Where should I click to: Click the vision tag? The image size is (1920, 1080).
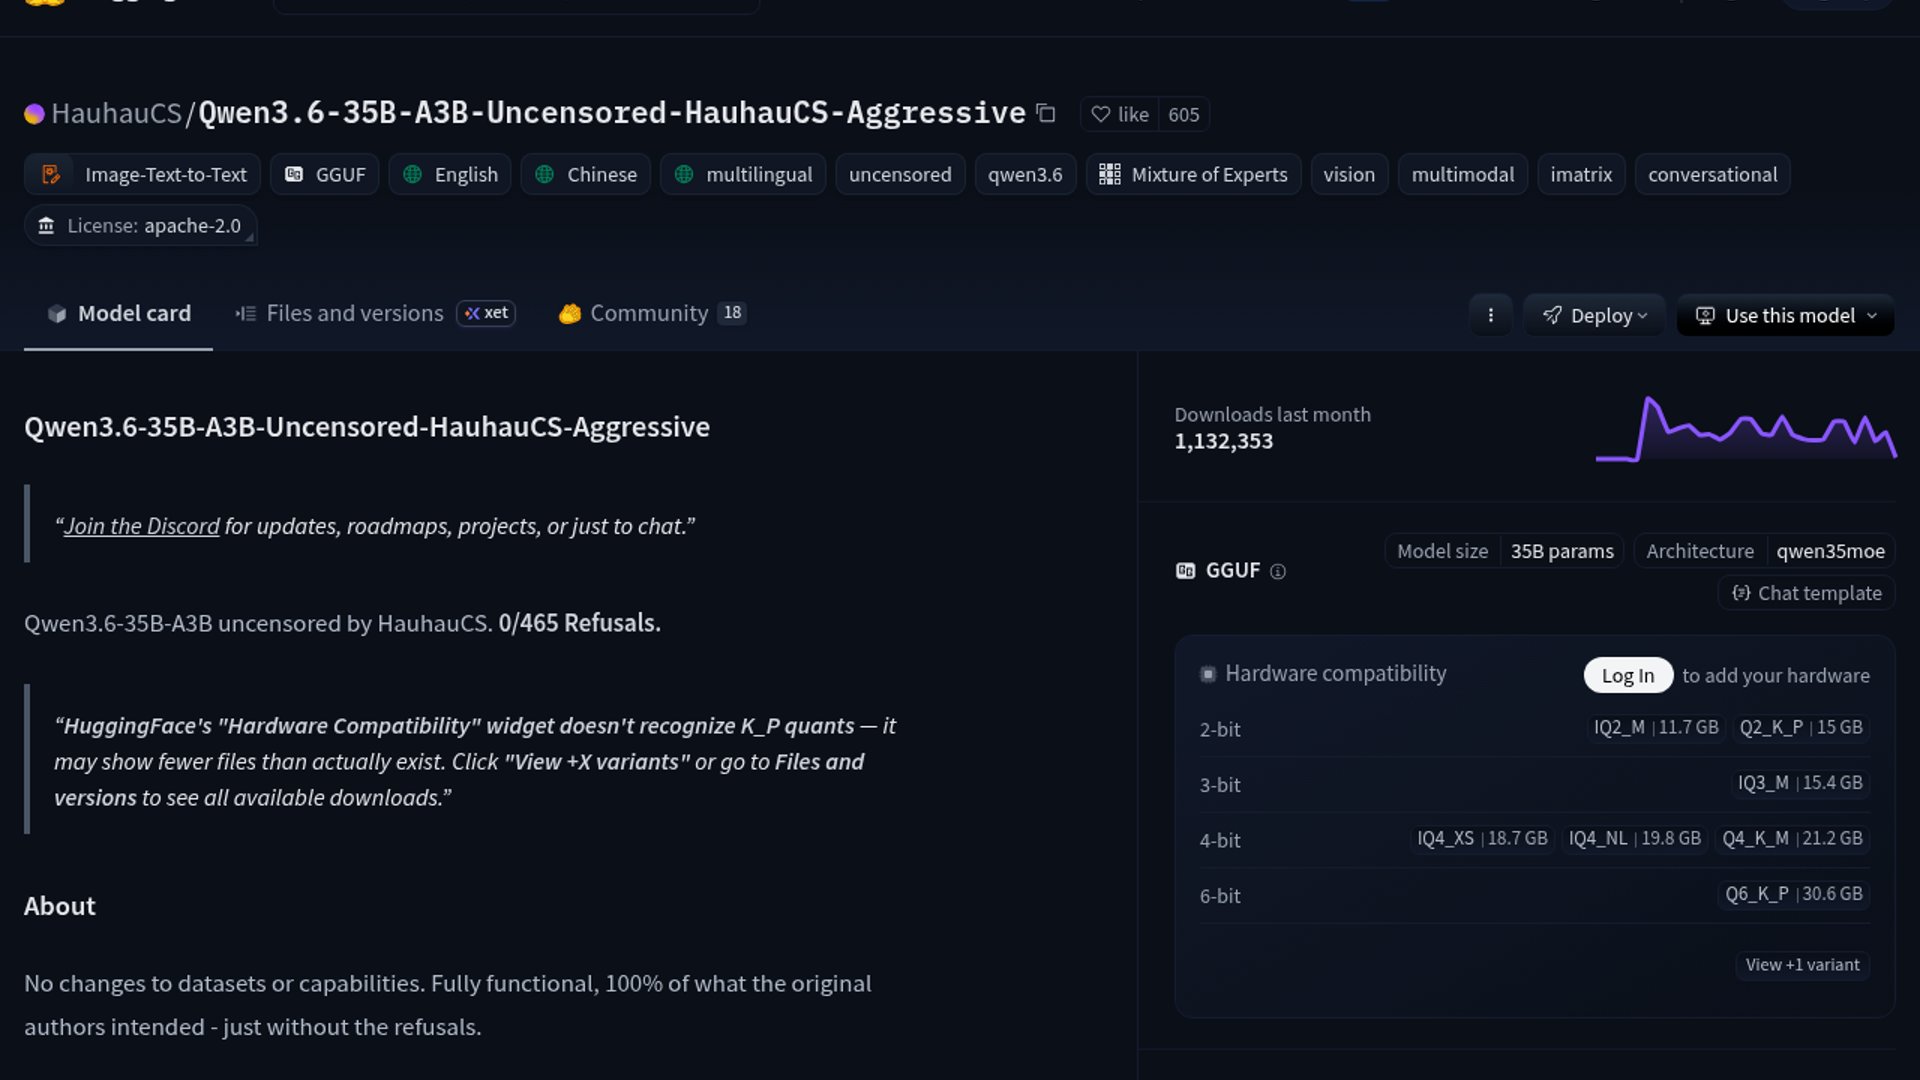coord(1349,174)
